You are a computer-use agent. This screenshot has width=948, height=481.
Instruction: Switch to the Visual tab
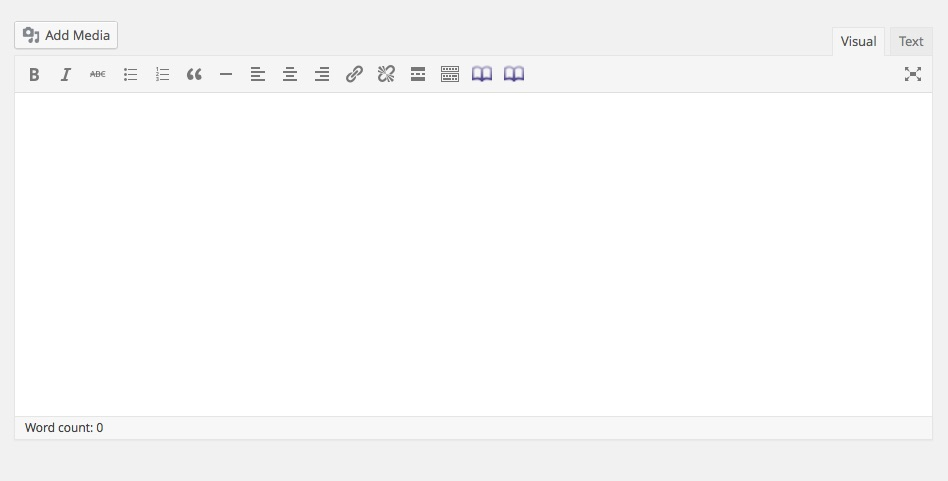pyautogui.click(x=858, y=42)
